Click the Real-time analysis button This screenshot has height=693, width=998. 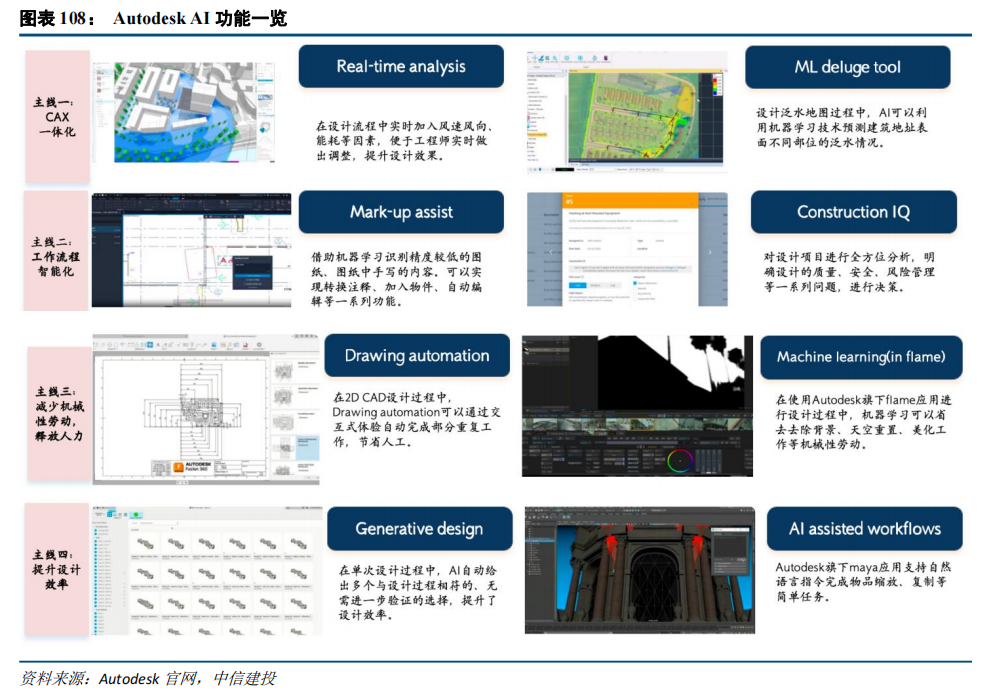400,67
